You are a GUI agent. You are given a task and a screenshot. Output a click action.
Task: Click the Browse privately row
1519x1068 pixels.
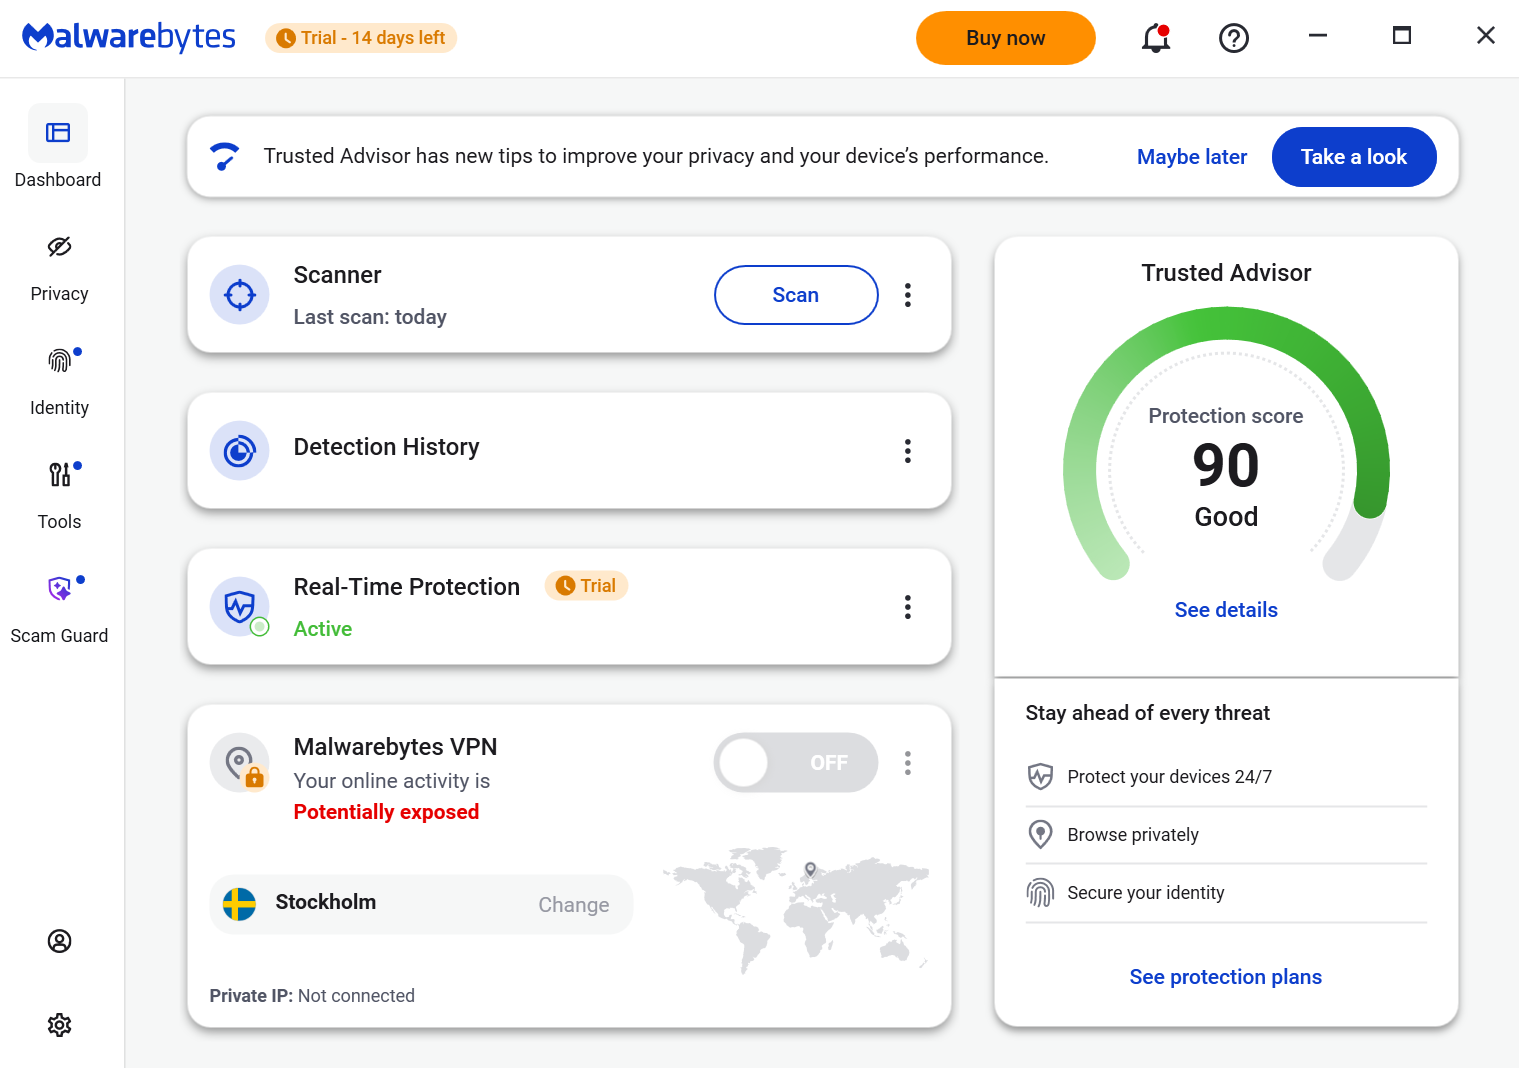(x=1226, y=835)
